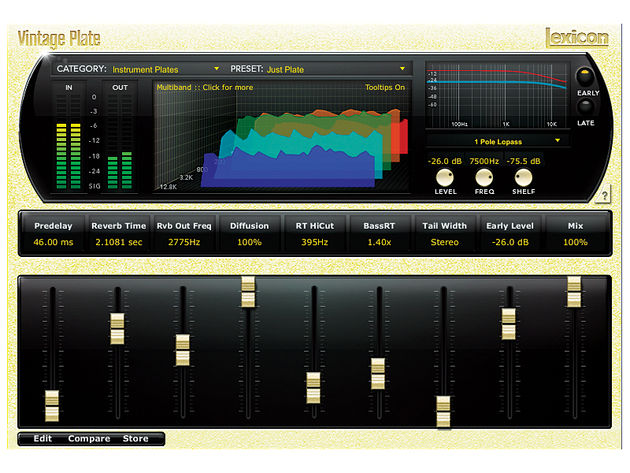Toggle the EARLY reflections button
The width and height of the screenshot is (630, 473).
coord(585,77)
